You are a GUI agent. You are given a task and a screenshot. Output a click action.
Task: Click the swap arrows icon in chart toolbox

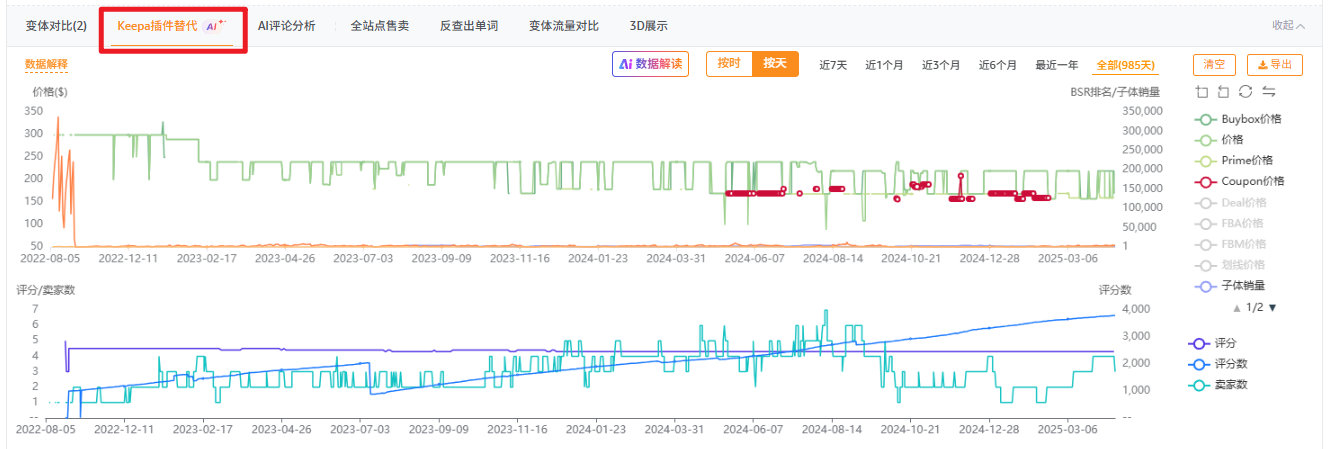pyautogui.click(x=1268, y=92)
